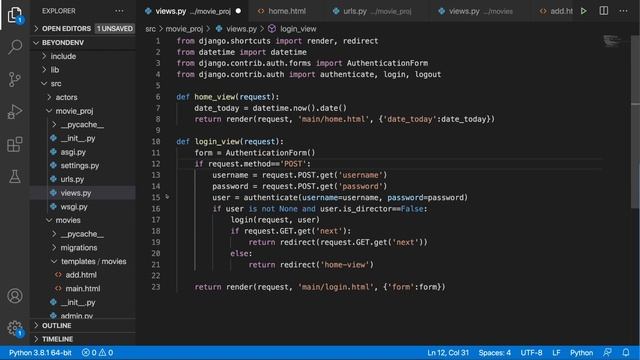Open the Extensions view icon

tap(15, 144)
